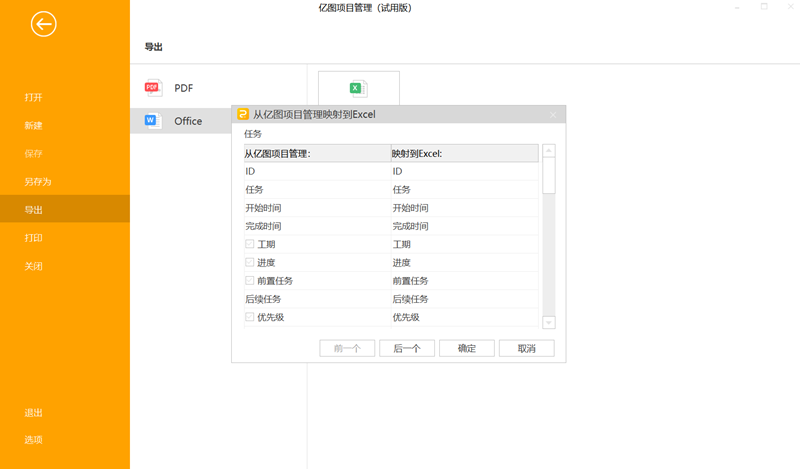Click the 任务 section label in the dialog

[x=253, y=134]
